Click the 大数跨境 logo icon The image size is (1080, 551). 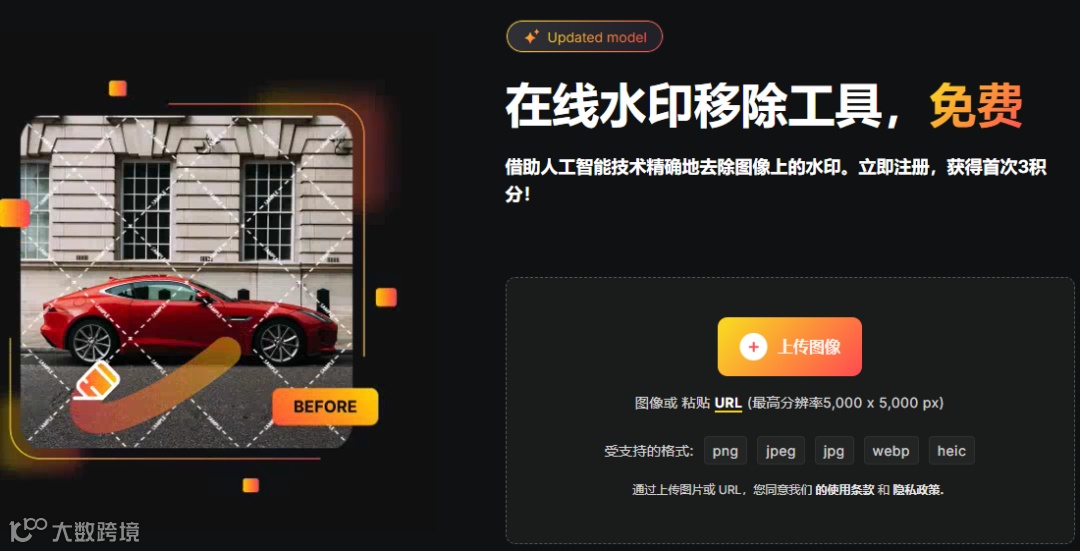pyautogui.click(x=28, y=530)
